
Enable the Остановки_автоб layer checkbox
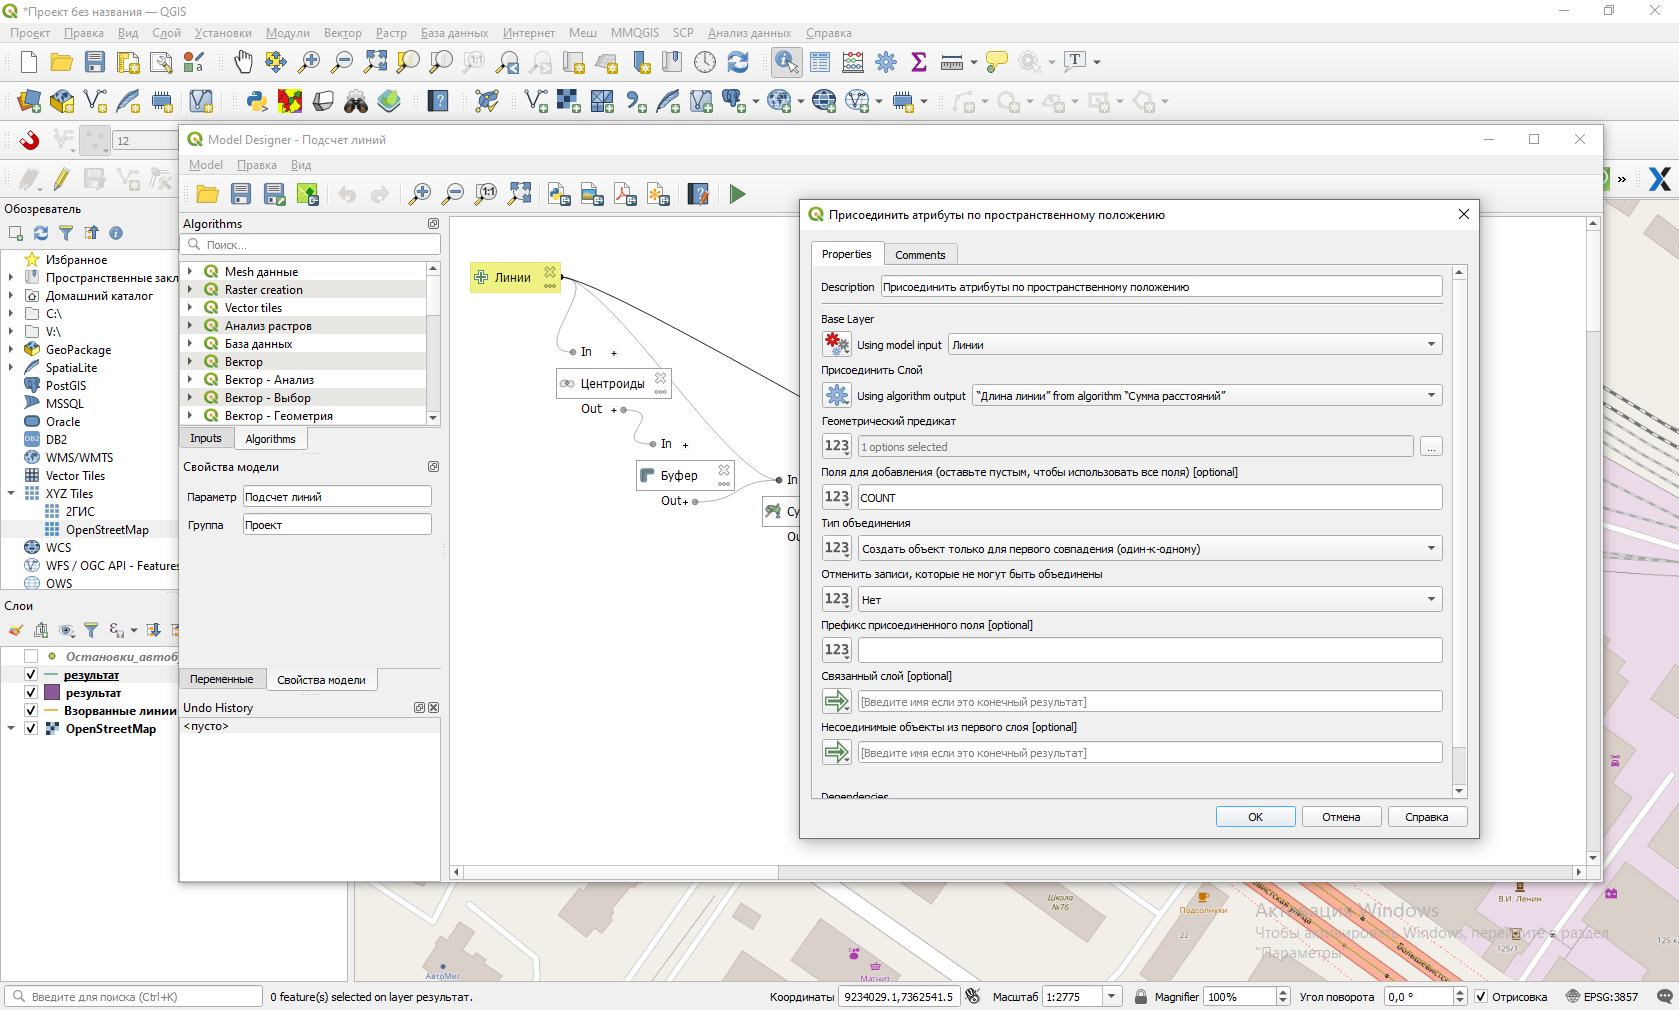coord(31,657)
